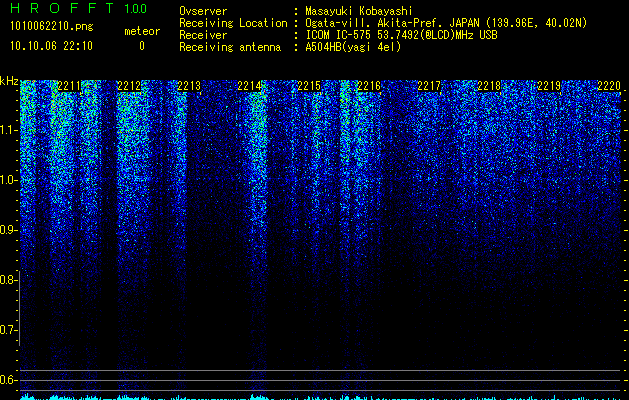Click the name Masayuki Kobayashi
629x400 pixels.
[x=359, y=11]
